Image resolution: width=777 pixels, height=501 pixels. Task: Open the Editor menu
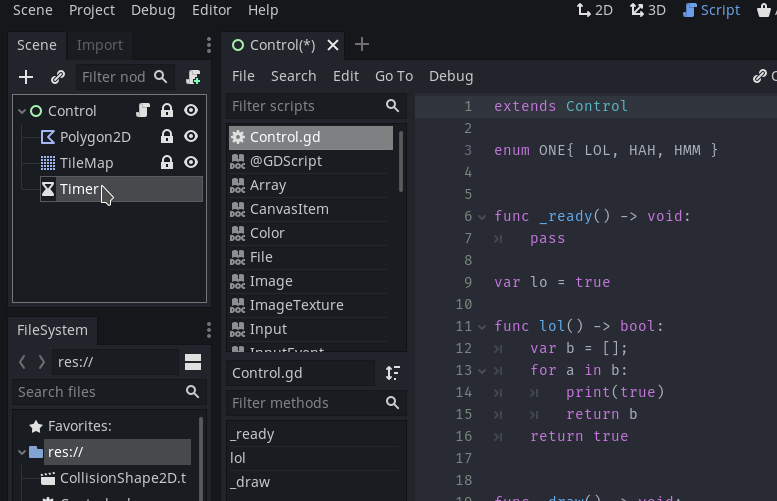point(212,10)
